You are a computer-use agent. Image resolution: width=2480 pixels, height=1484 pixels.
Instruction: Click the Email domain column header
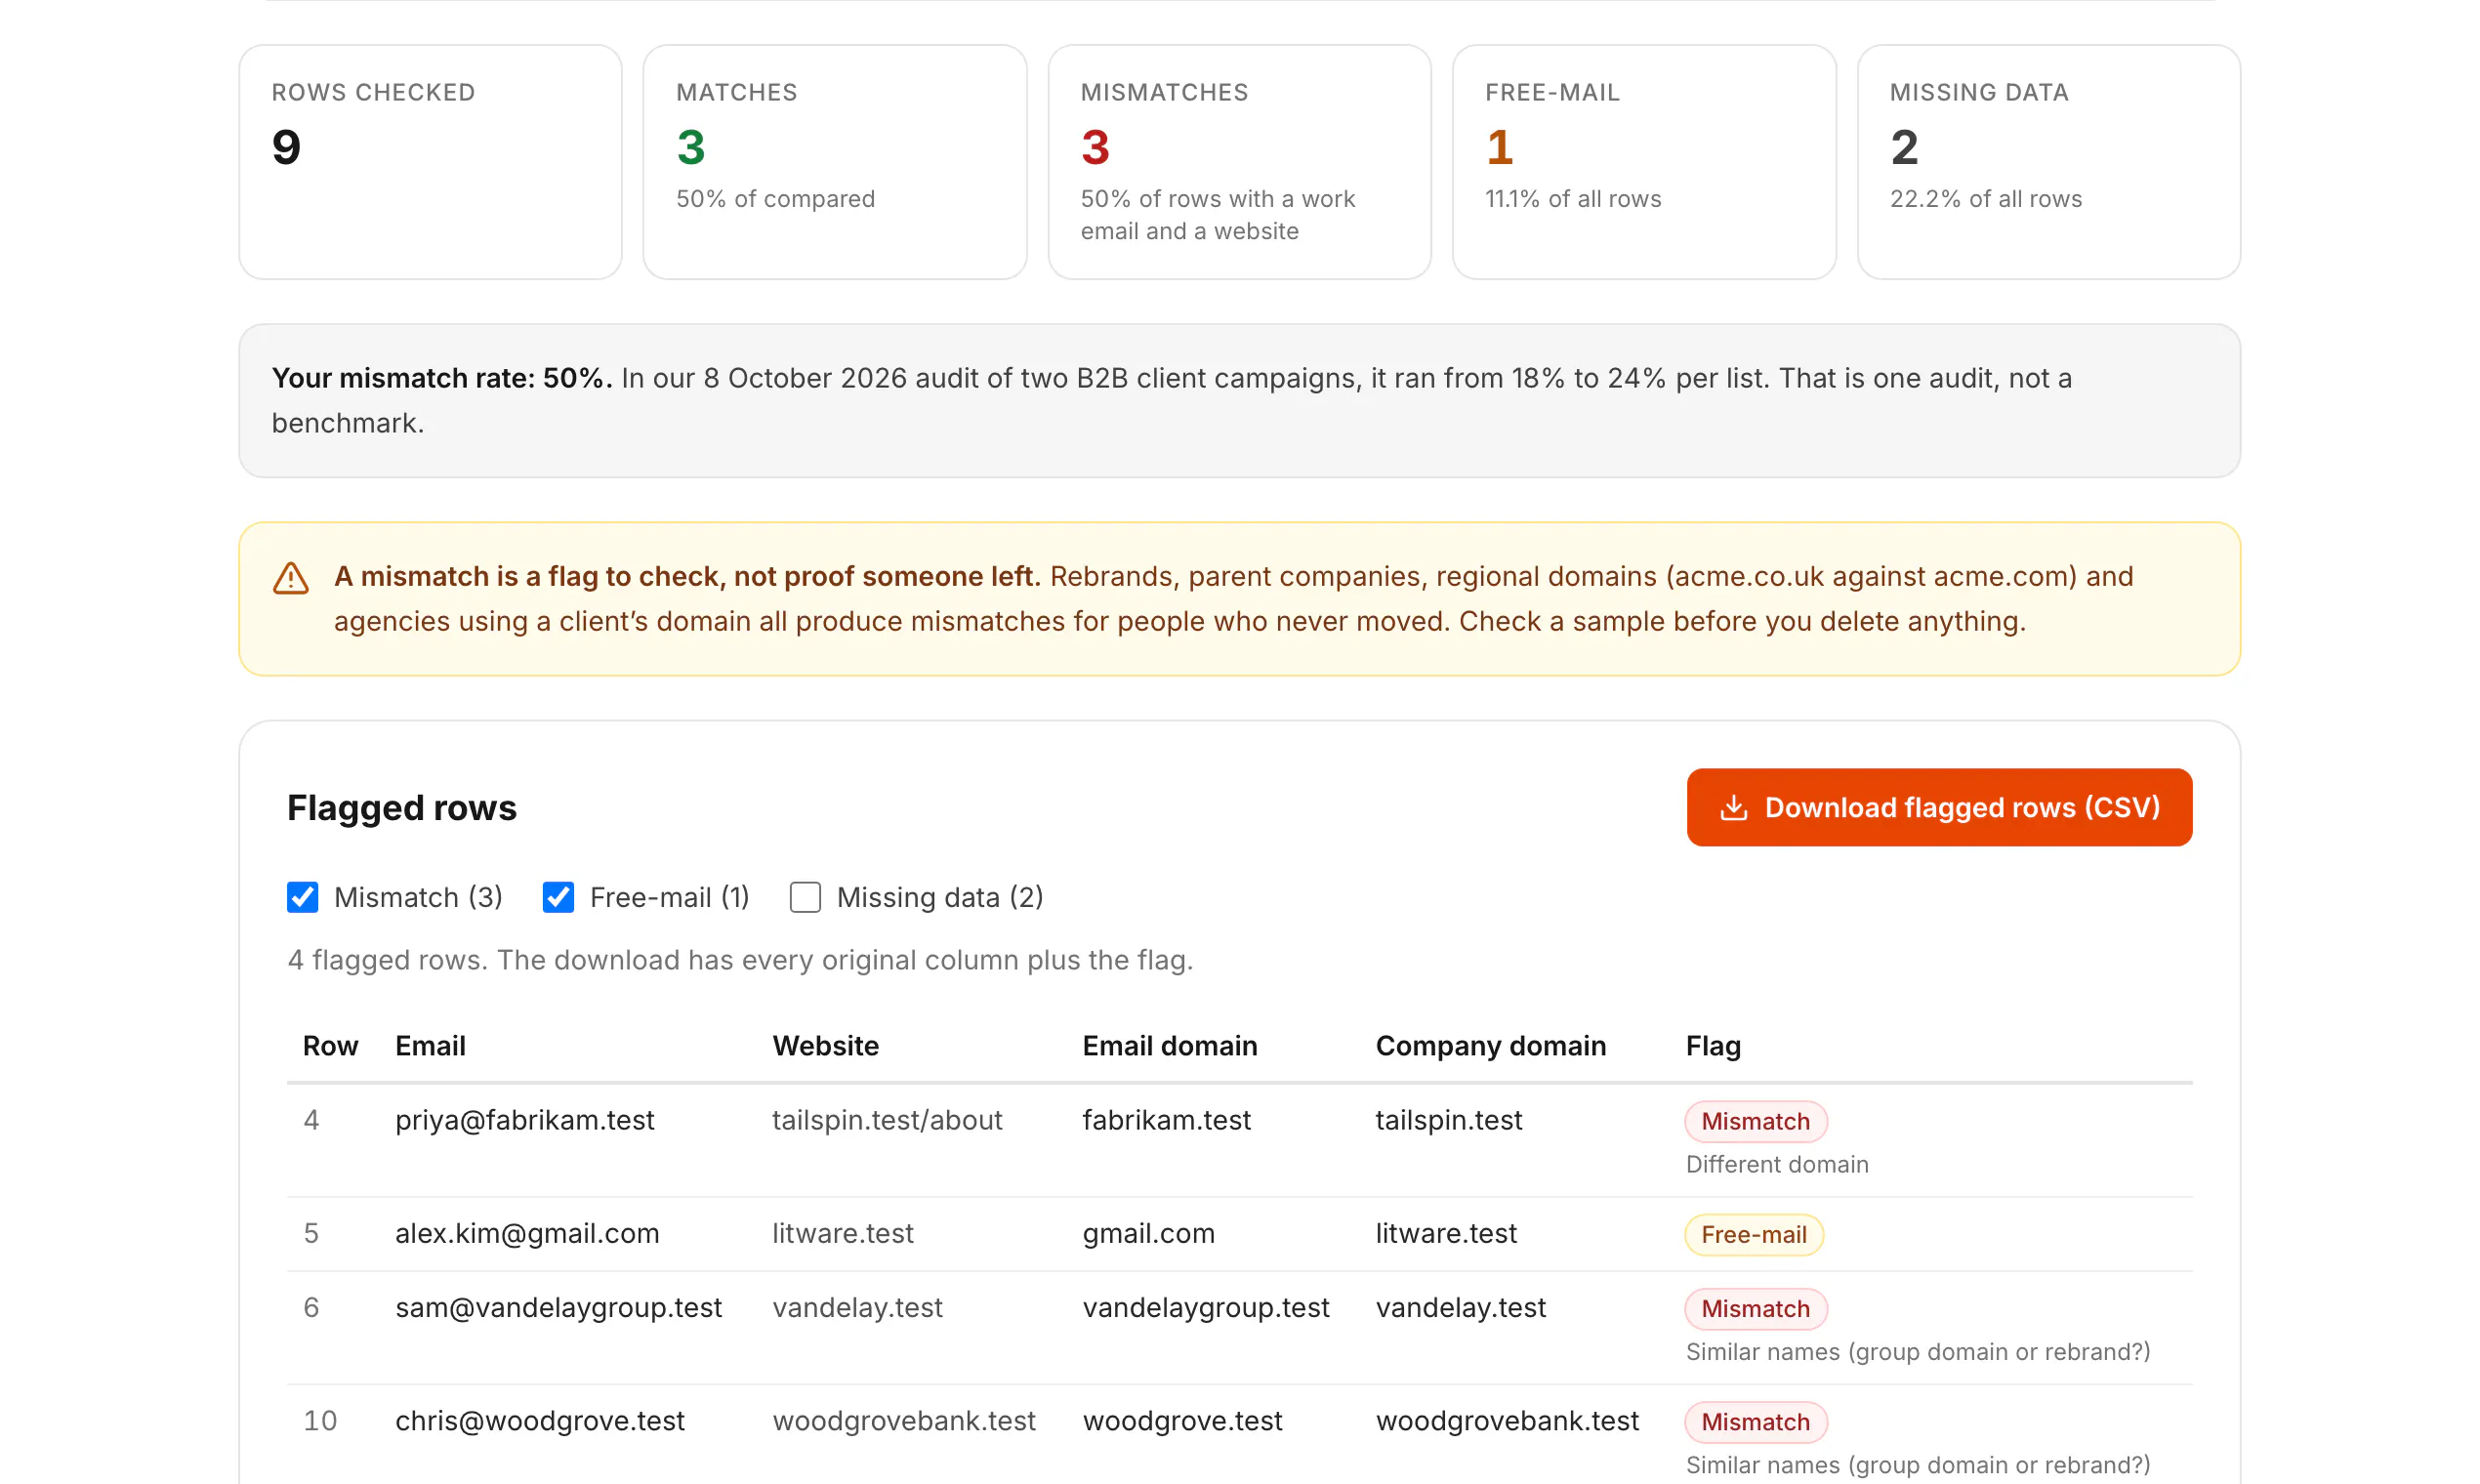[x=1169, y=1046]
